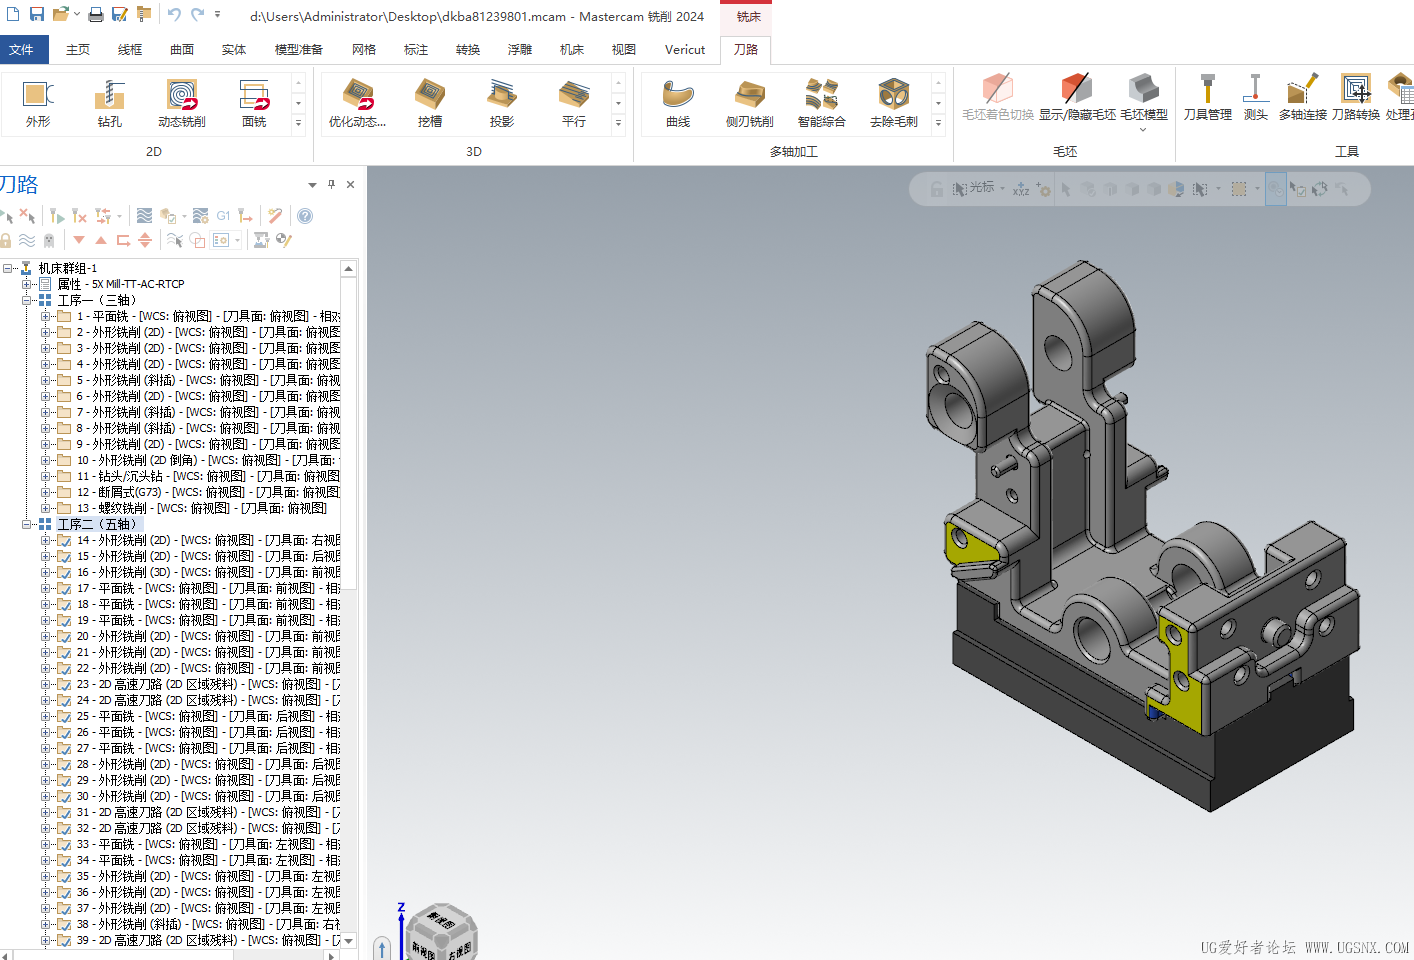The image size is (1414, 960).
Task: Open the 文件 file menu
Action: [22, 49]
